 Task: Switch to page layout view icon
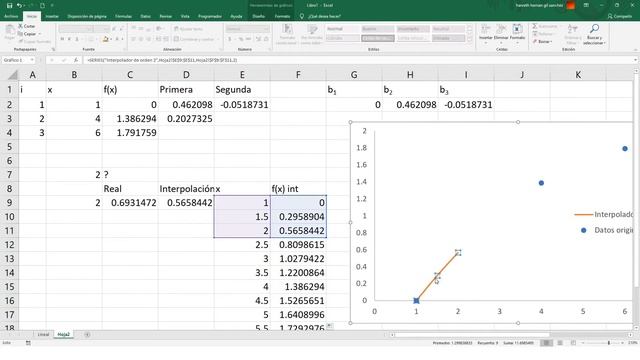point(560,343)
